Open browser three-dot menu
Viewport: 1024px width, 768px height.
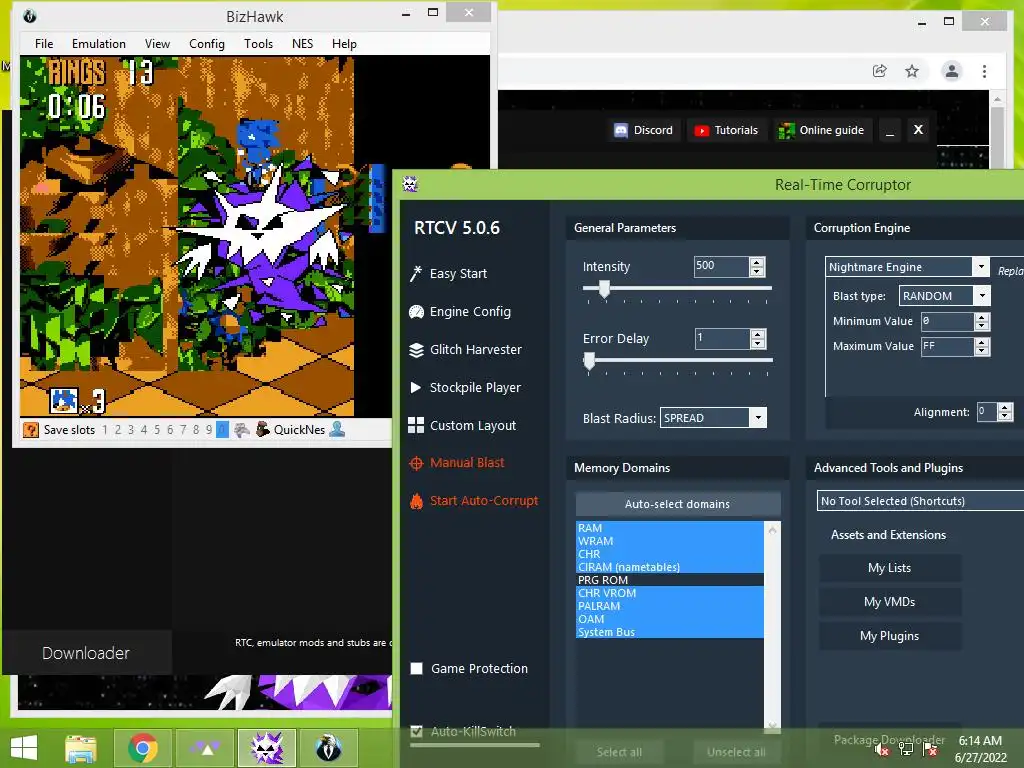[x=984, y=71]
